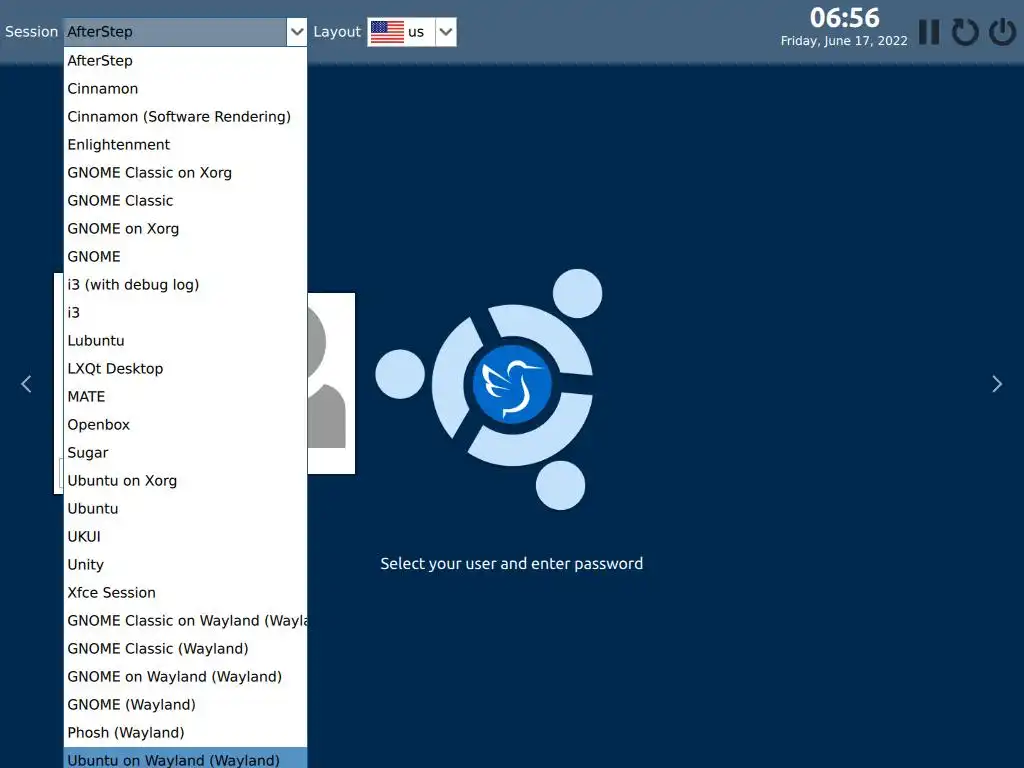The height and width of the screenshot is (768, 1024).
Task: Select the Openbox session
Action: (185, 425)
